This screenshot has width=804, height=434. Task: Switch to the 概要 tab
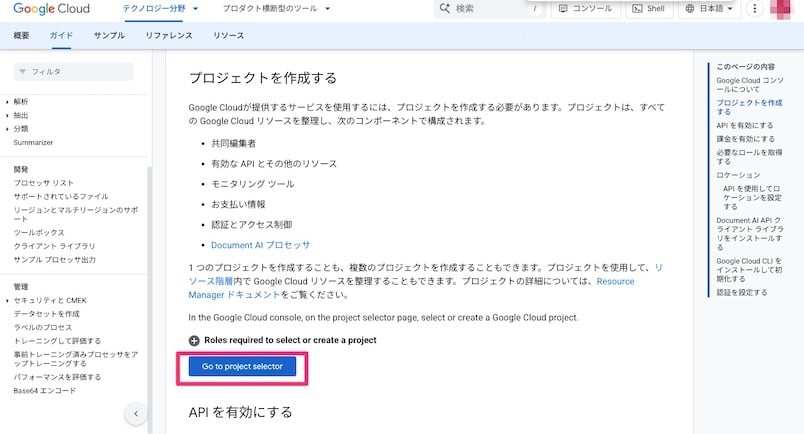tap(22, 35)
